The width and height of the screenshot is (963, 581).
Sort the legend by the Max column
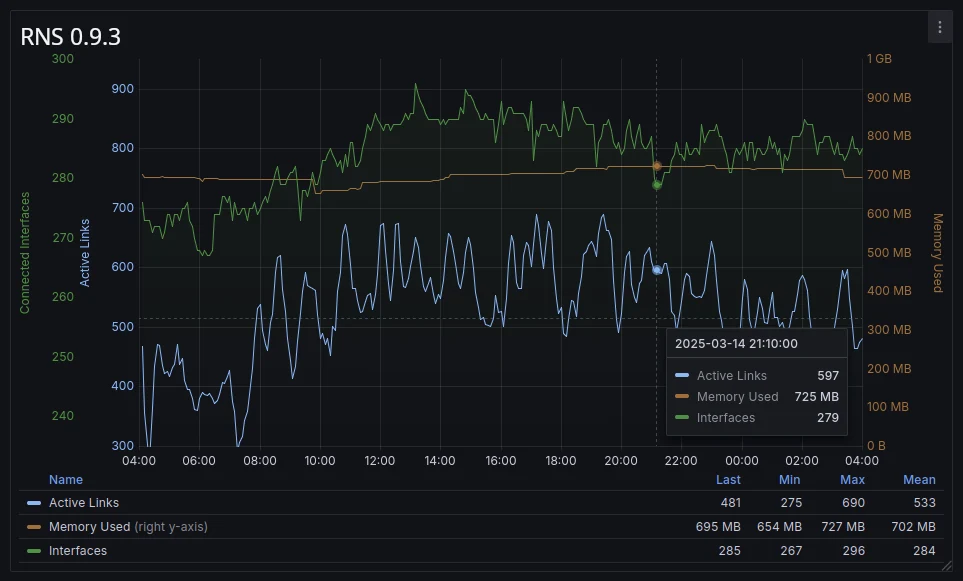[852, 480]
